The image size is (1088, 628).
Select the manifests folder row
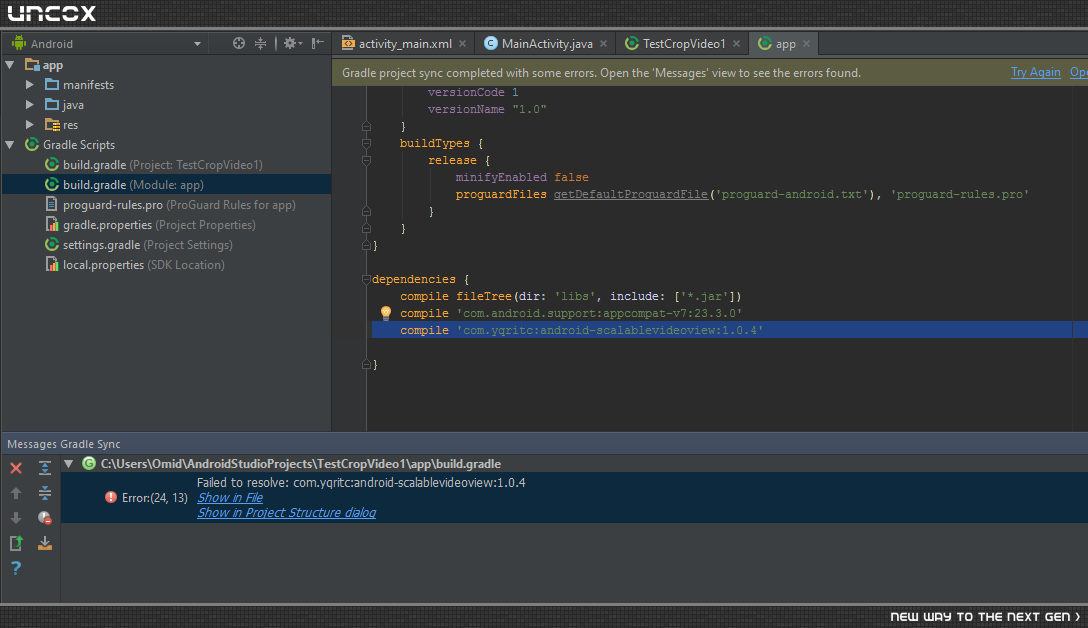pos(167,85)
